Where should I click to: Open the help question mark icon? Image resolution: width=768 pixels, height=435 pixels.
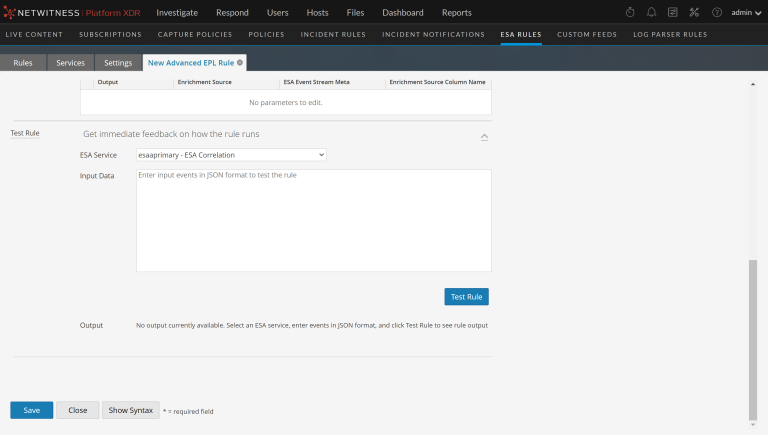click(x=716, y=13)
